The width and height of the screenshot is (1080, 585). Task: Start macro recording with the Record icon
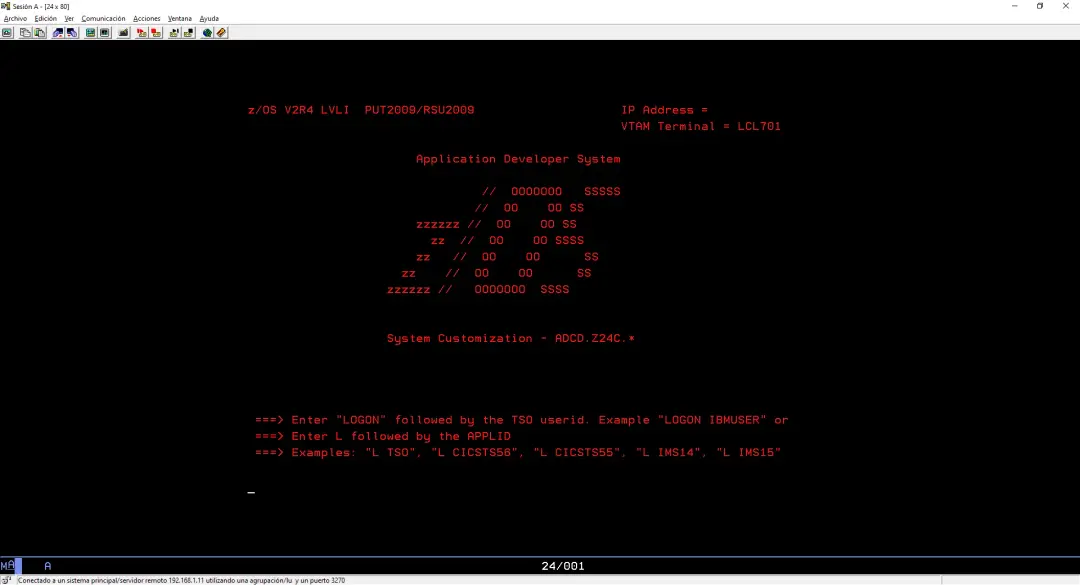coord(141,32)
